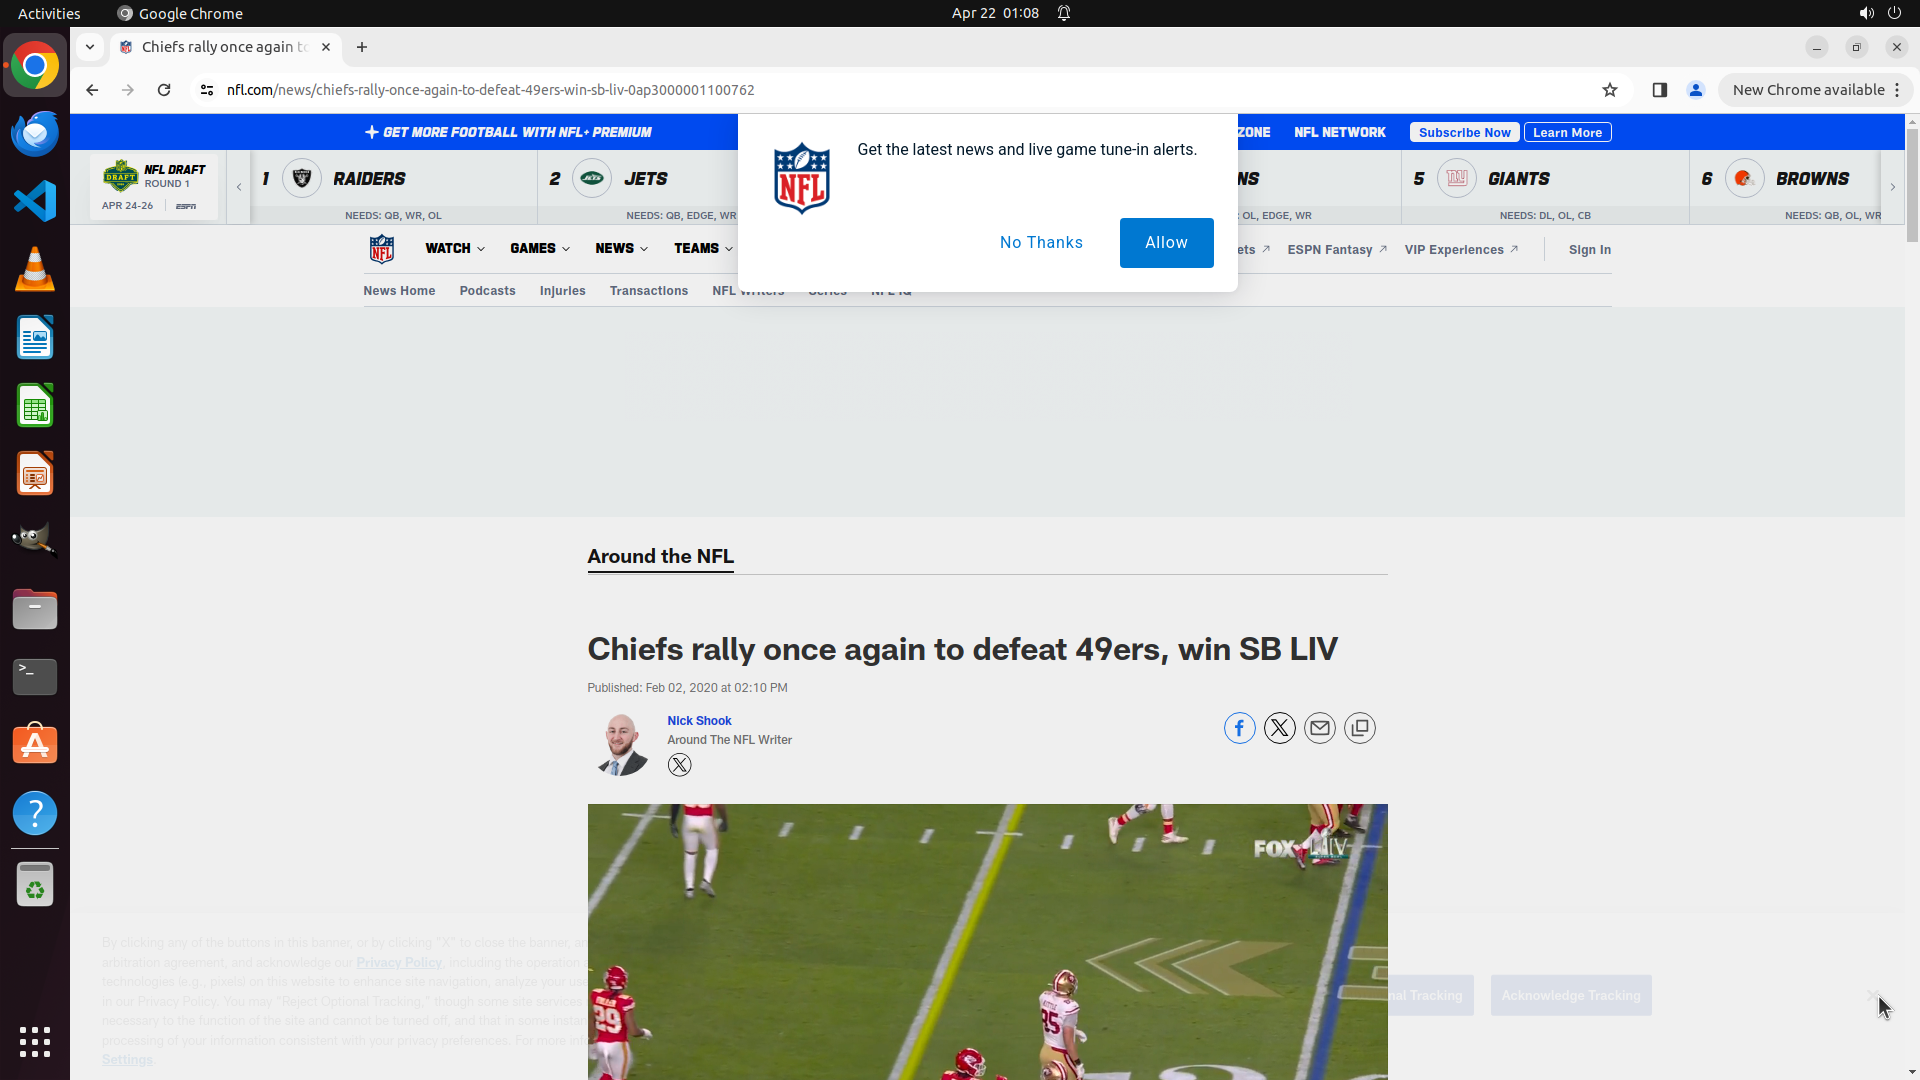Copy article link icon
The height and width of the screenshot is (1080, 1920).
[1359, 728]
